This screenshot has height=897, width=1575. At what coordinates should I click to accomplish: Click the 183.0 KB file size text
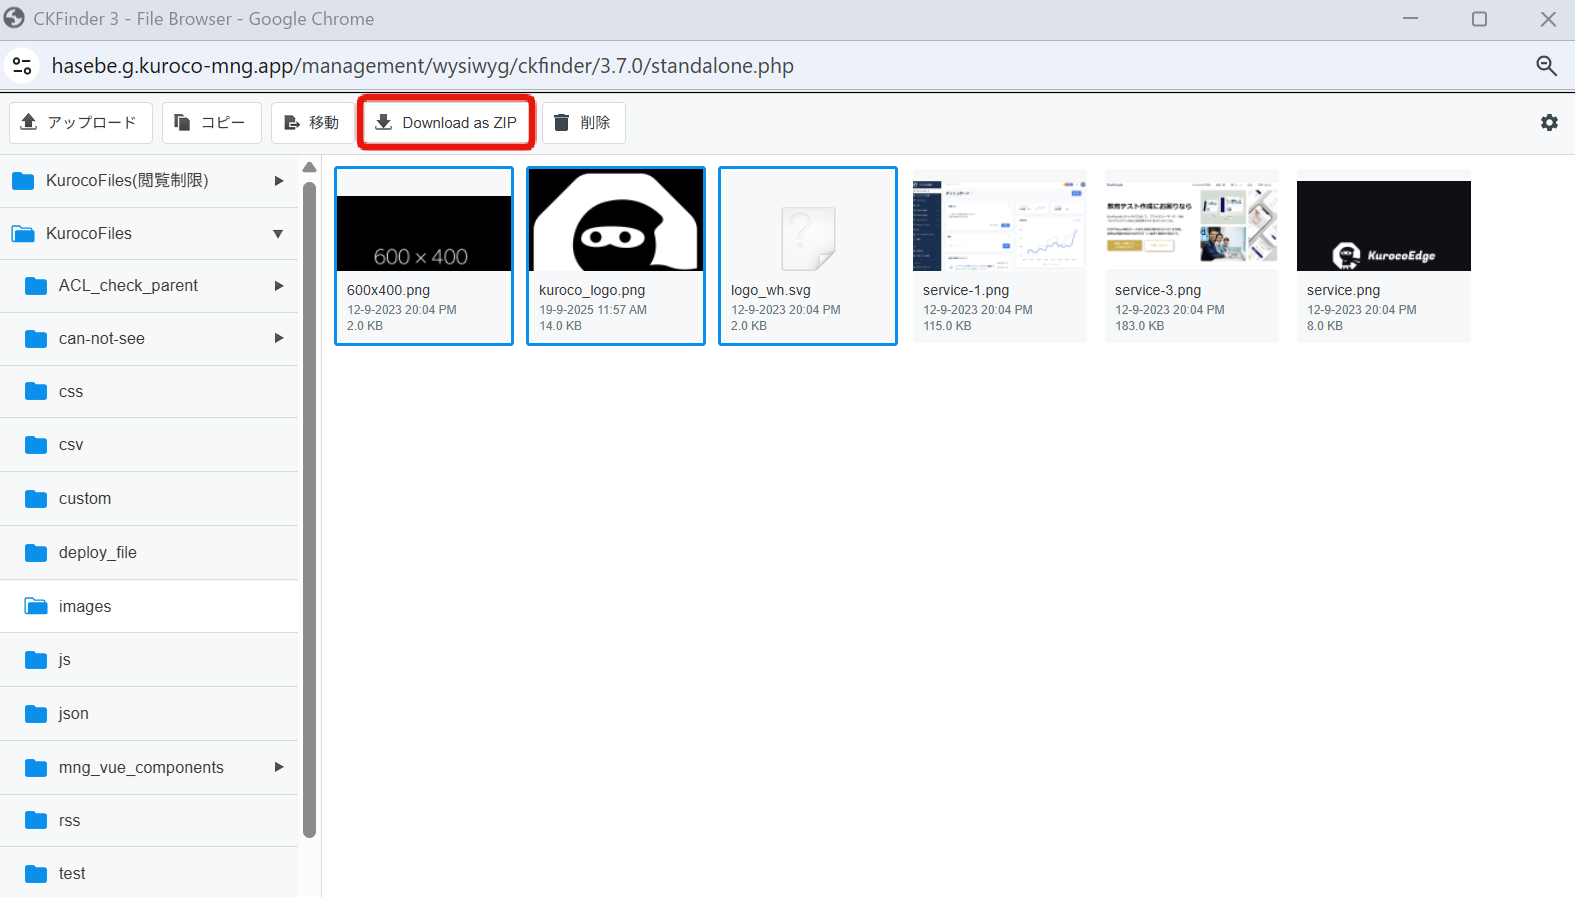(x=1140, y=326)
